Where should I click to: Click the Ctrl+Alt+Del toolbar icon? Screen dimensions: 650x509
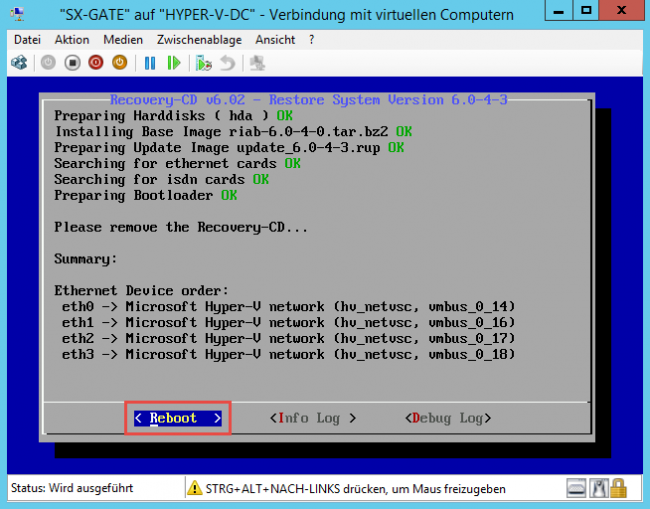[18, 62]
